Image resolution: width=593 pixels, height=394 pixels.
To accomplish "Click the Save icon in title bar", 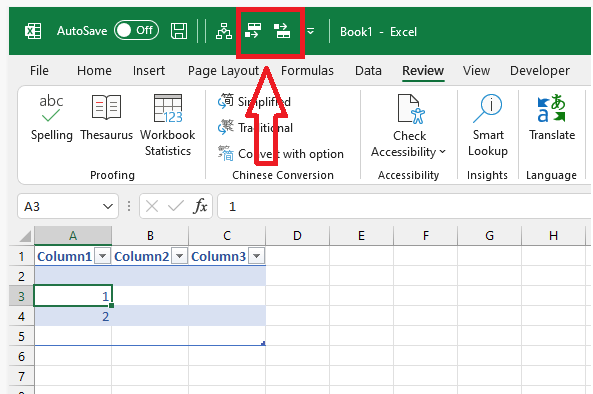I will point(179,31).
